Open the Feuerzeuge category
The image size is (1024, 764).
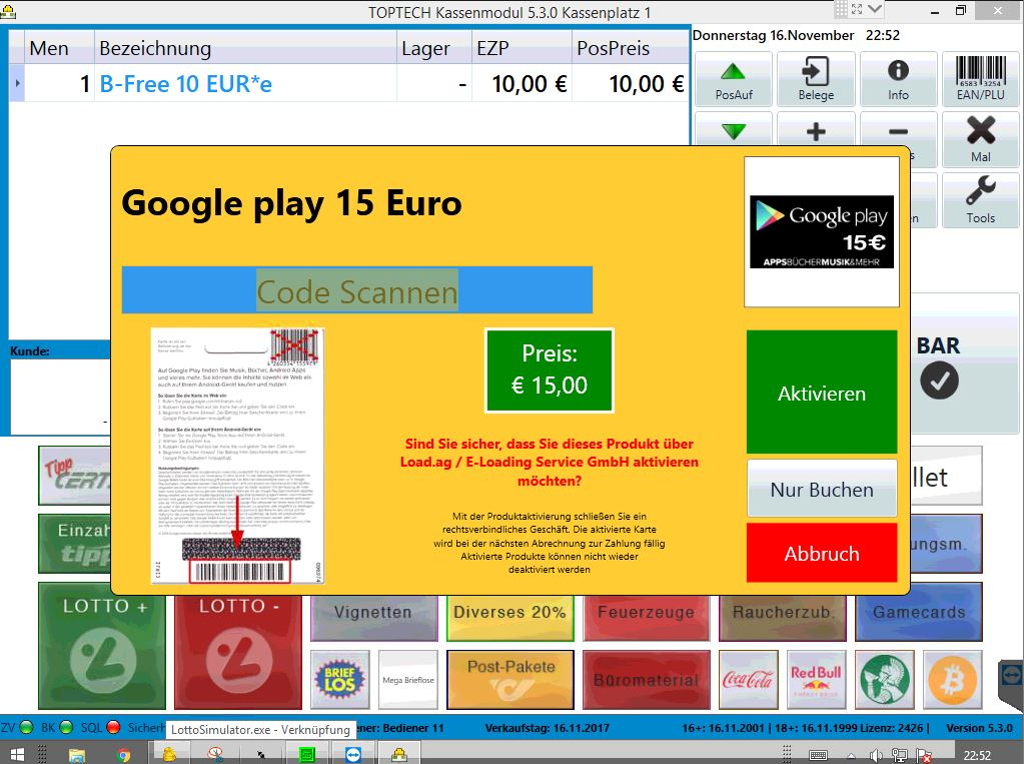pos(646,618)
